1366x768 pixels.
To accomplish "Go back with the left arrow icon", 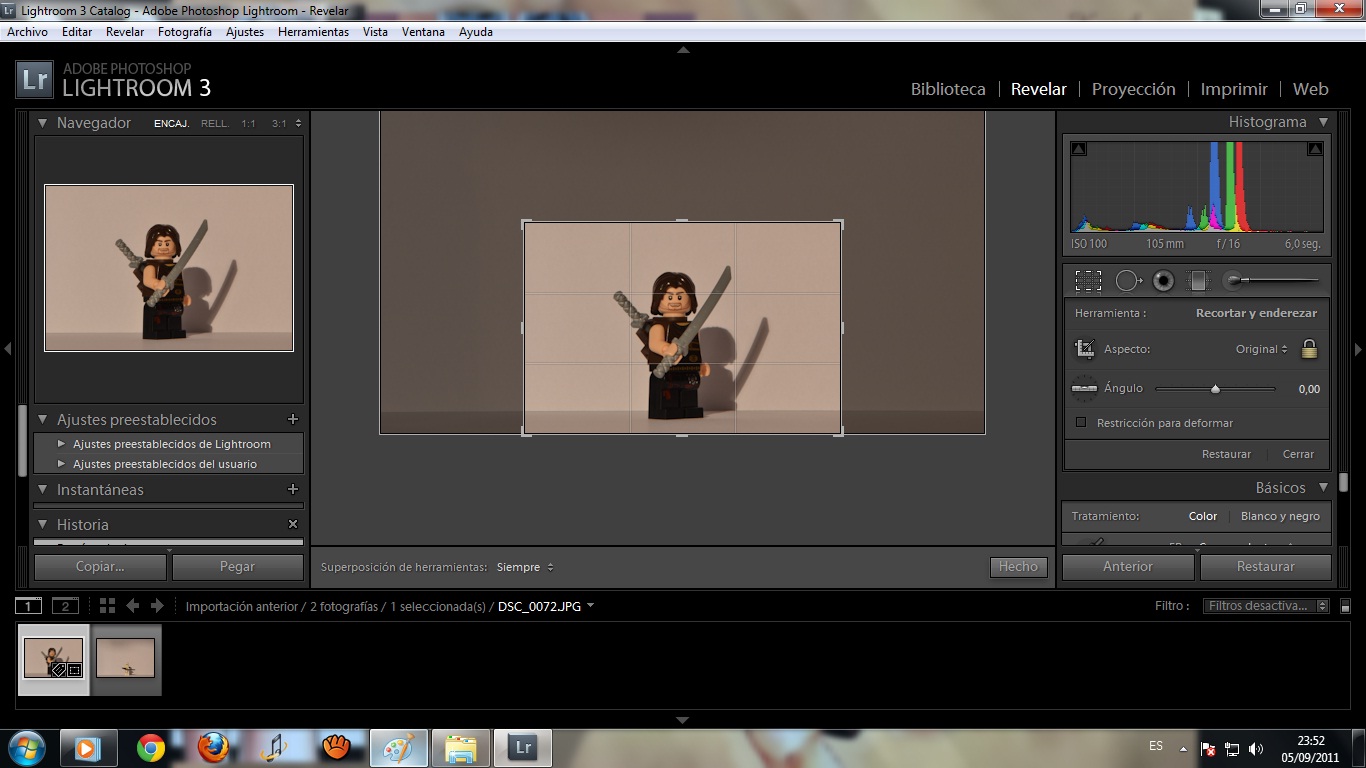I will pyautogui.click(x=132, y=606).
